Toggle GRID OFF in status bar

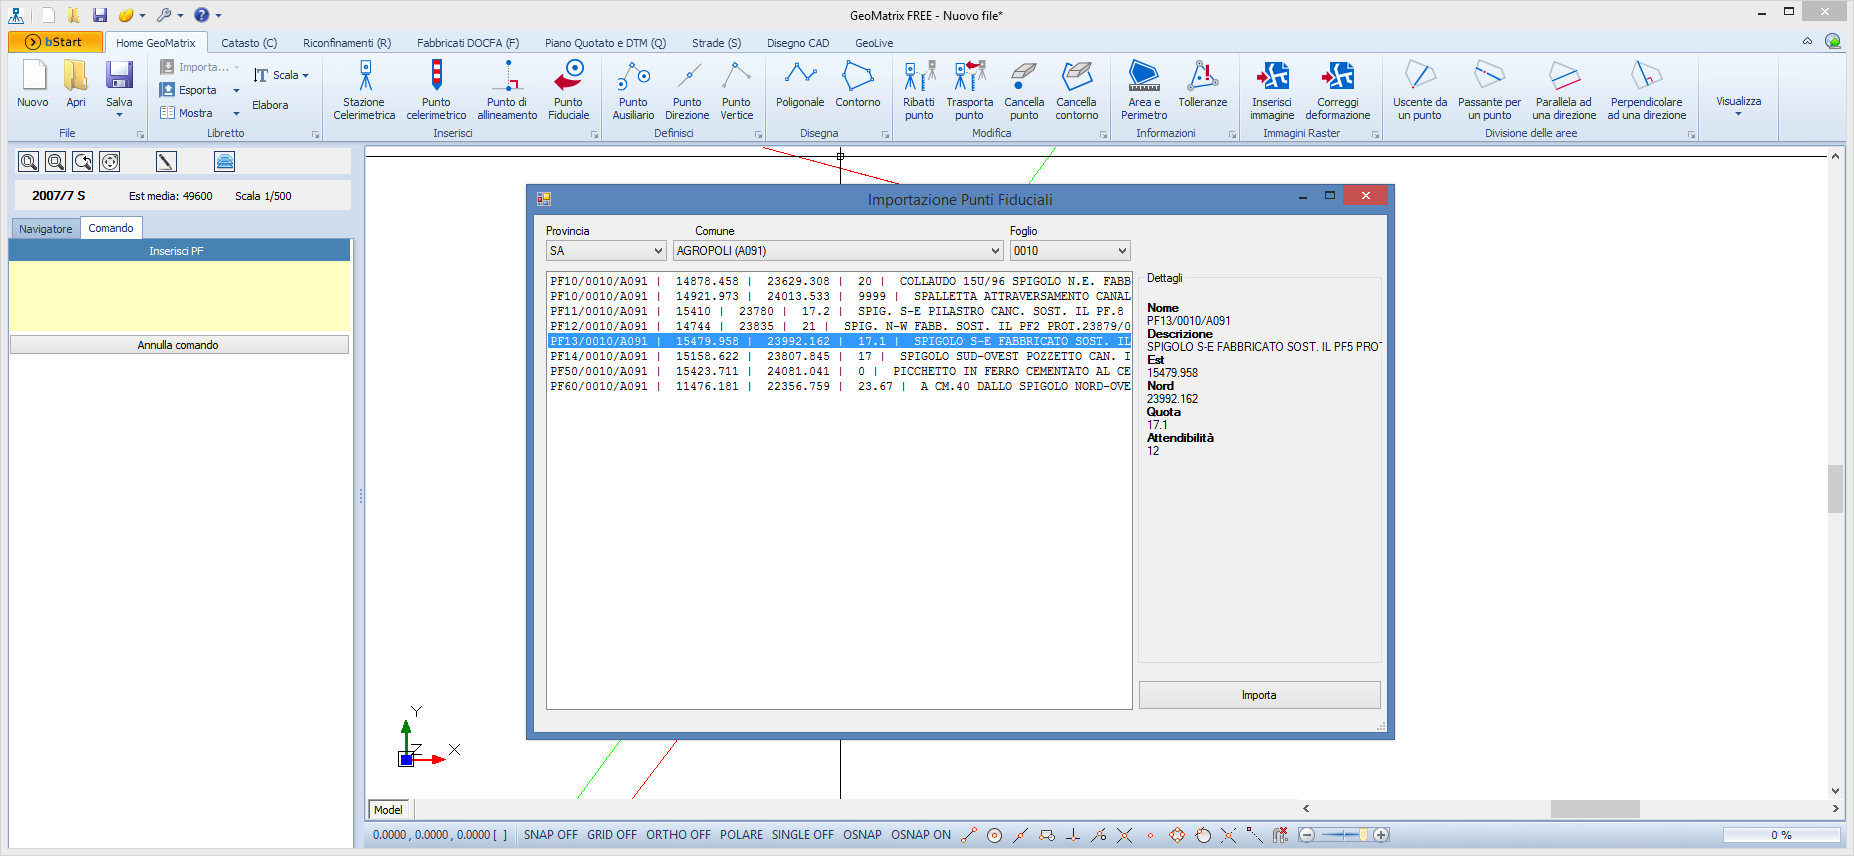point(612,835)
